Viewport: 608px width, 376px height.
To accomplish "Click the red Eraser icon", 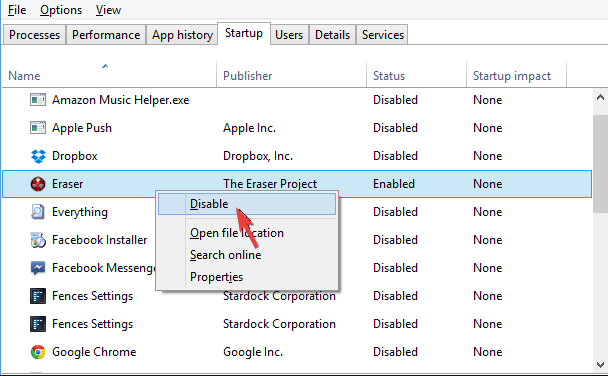I will click(x=38, y=184).
